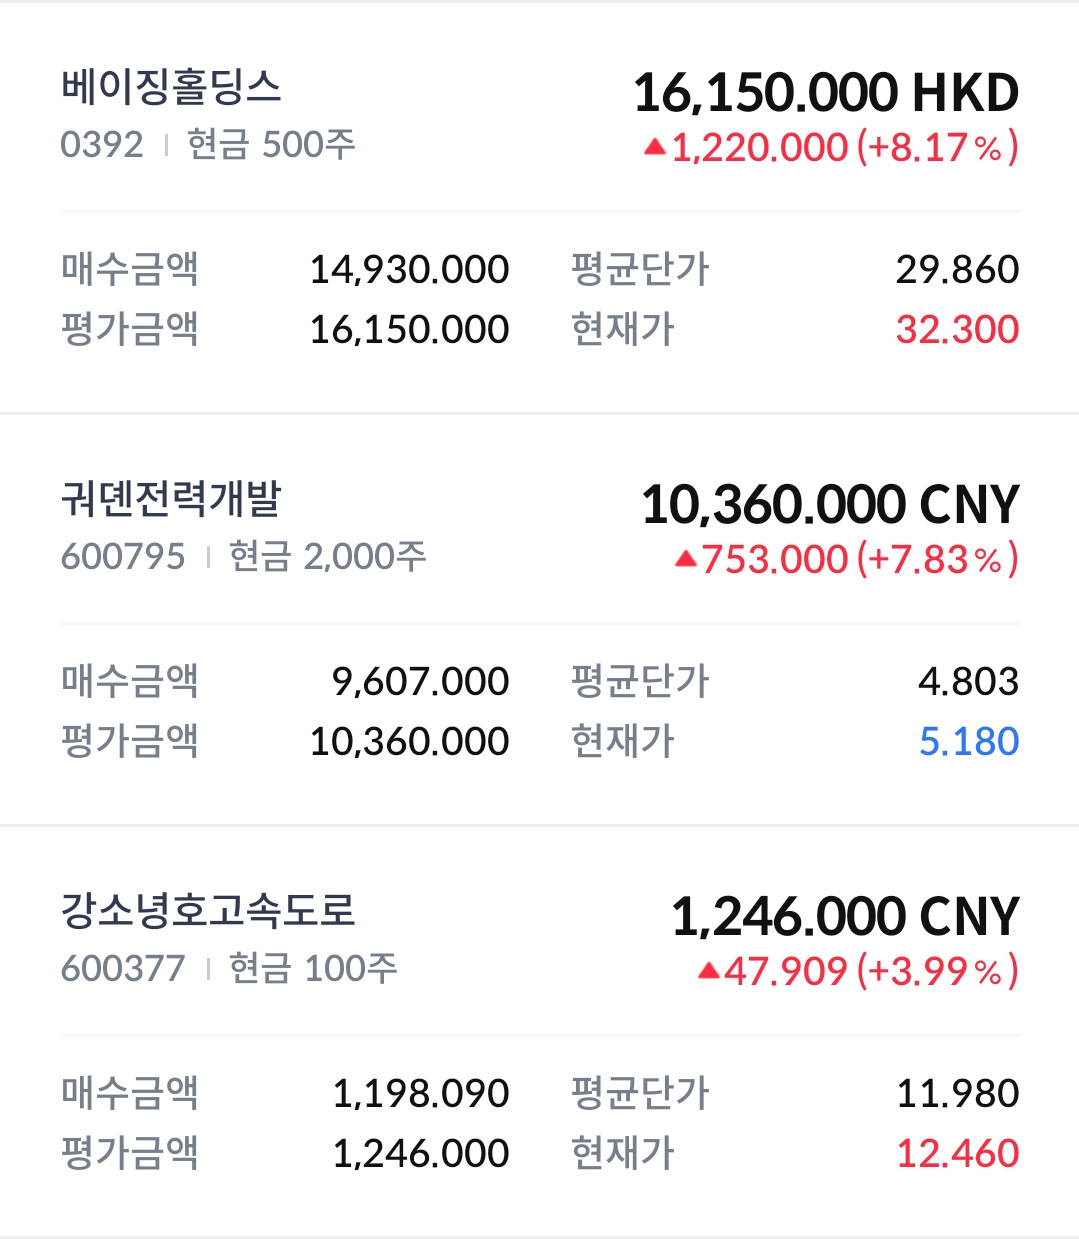
Task: Tap the +3.99% red up-arrow change
Action: click(x=858, y=972)
